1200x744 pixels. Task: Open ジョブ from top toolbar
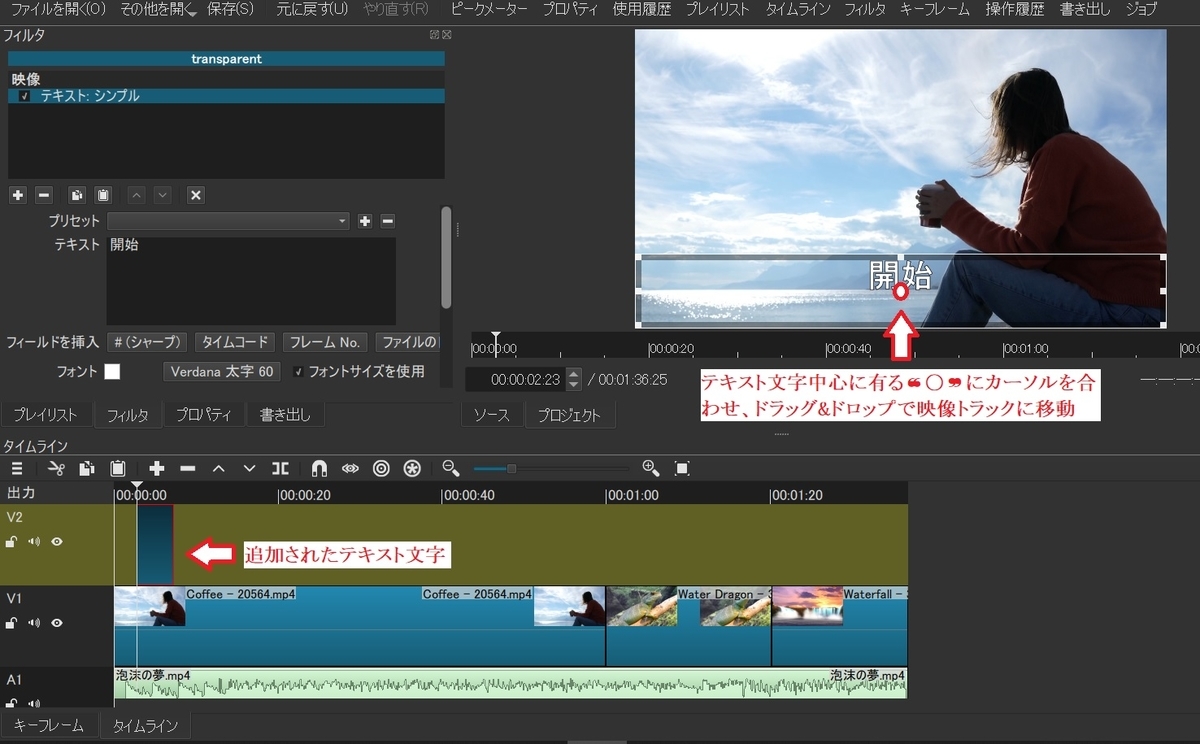(1141, 9)
